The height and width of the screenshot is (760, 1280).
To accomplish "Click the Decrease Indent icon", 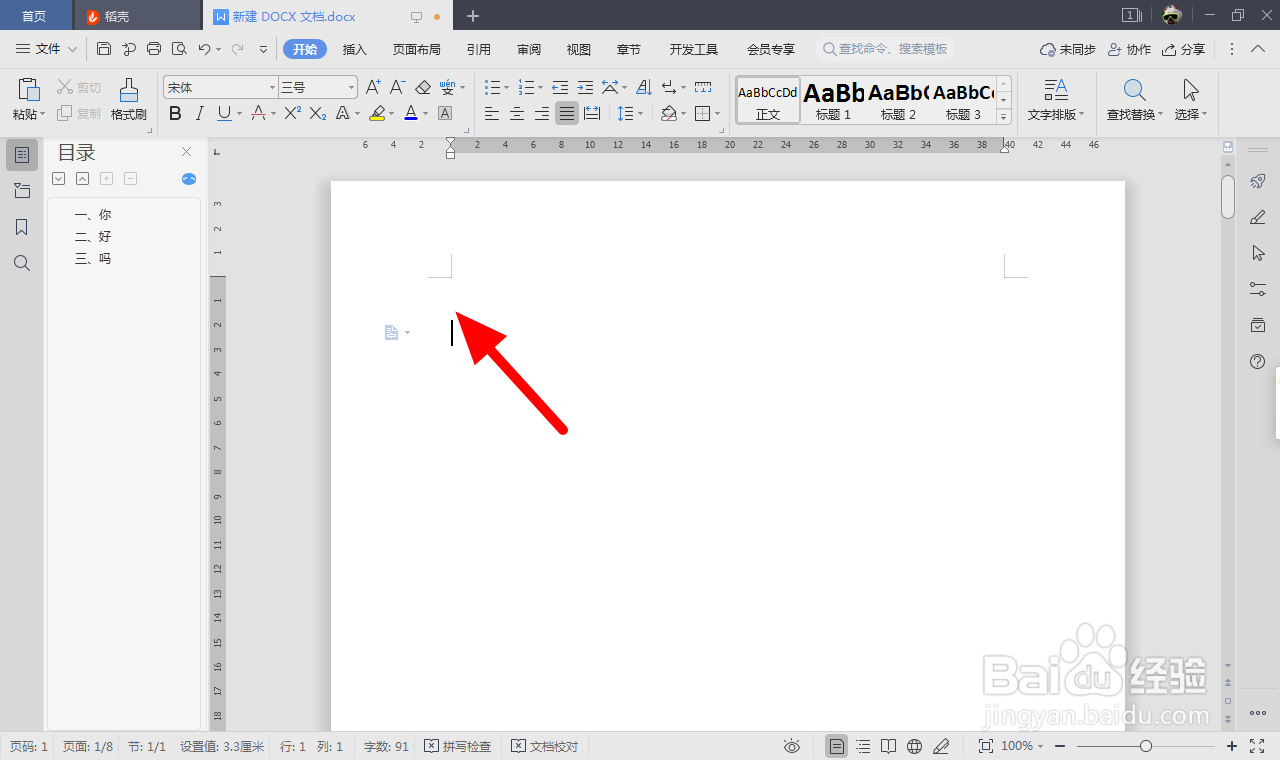I will point(560,88).
